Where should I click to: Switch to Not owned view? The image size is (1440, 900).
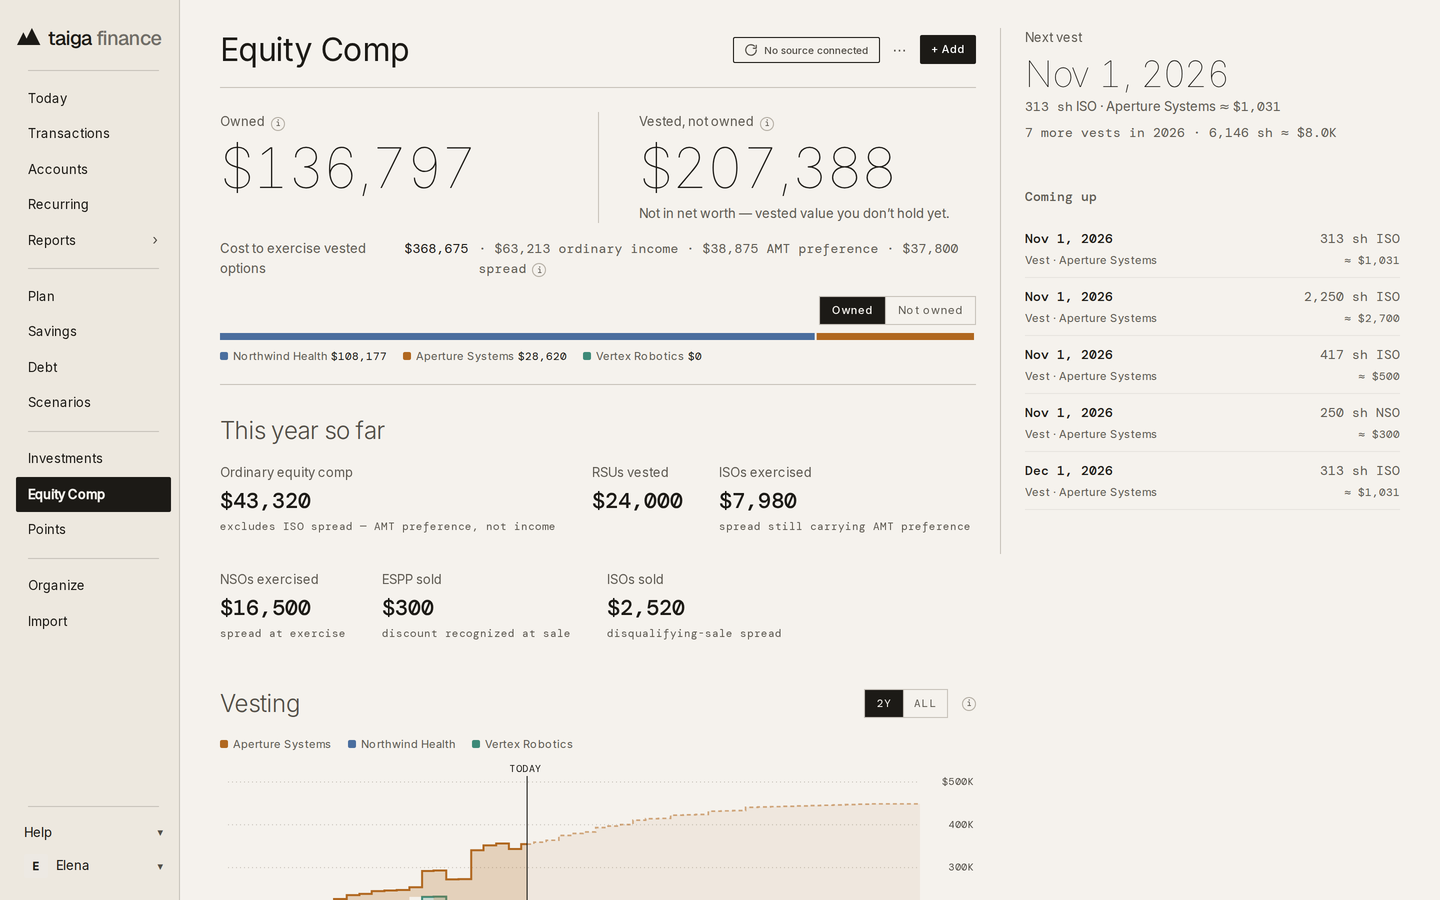930,310
